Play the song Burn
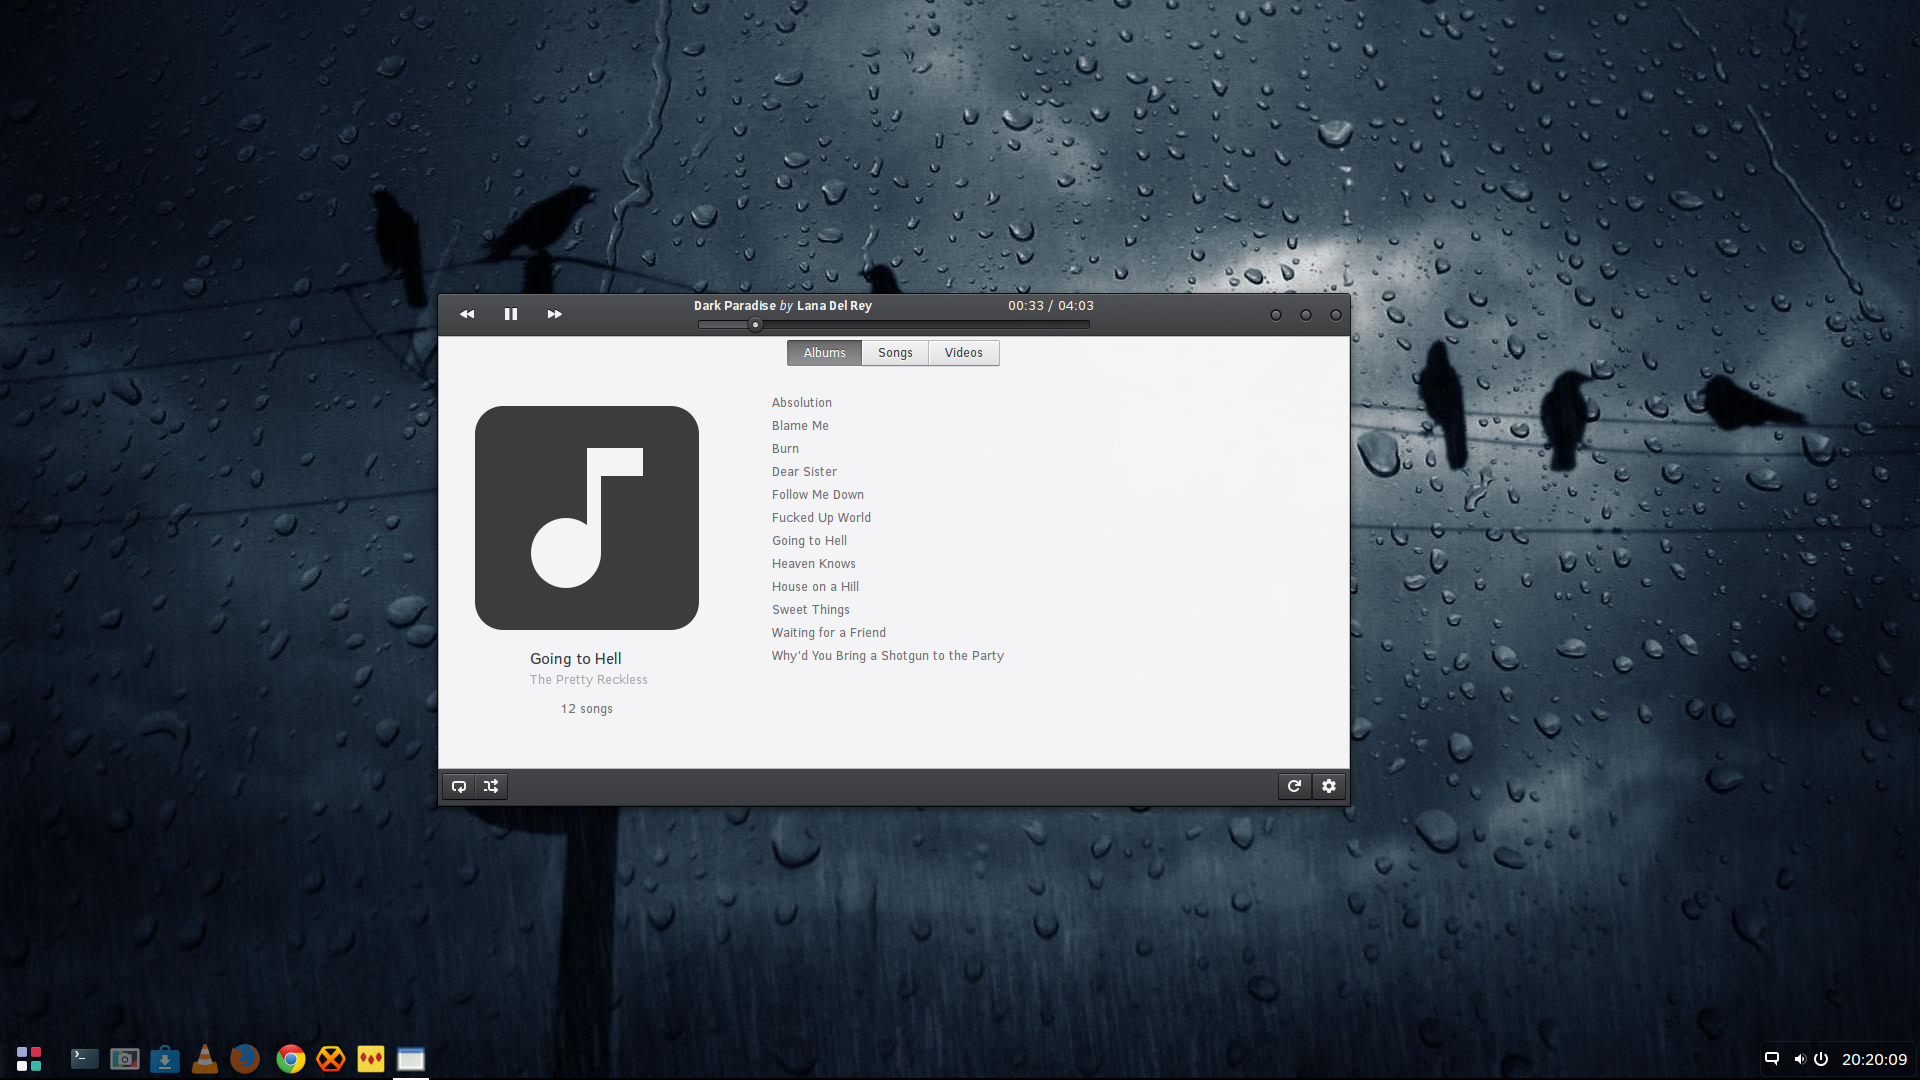The width and height of the screenshot is (1920, 1080). pos(785,449)
